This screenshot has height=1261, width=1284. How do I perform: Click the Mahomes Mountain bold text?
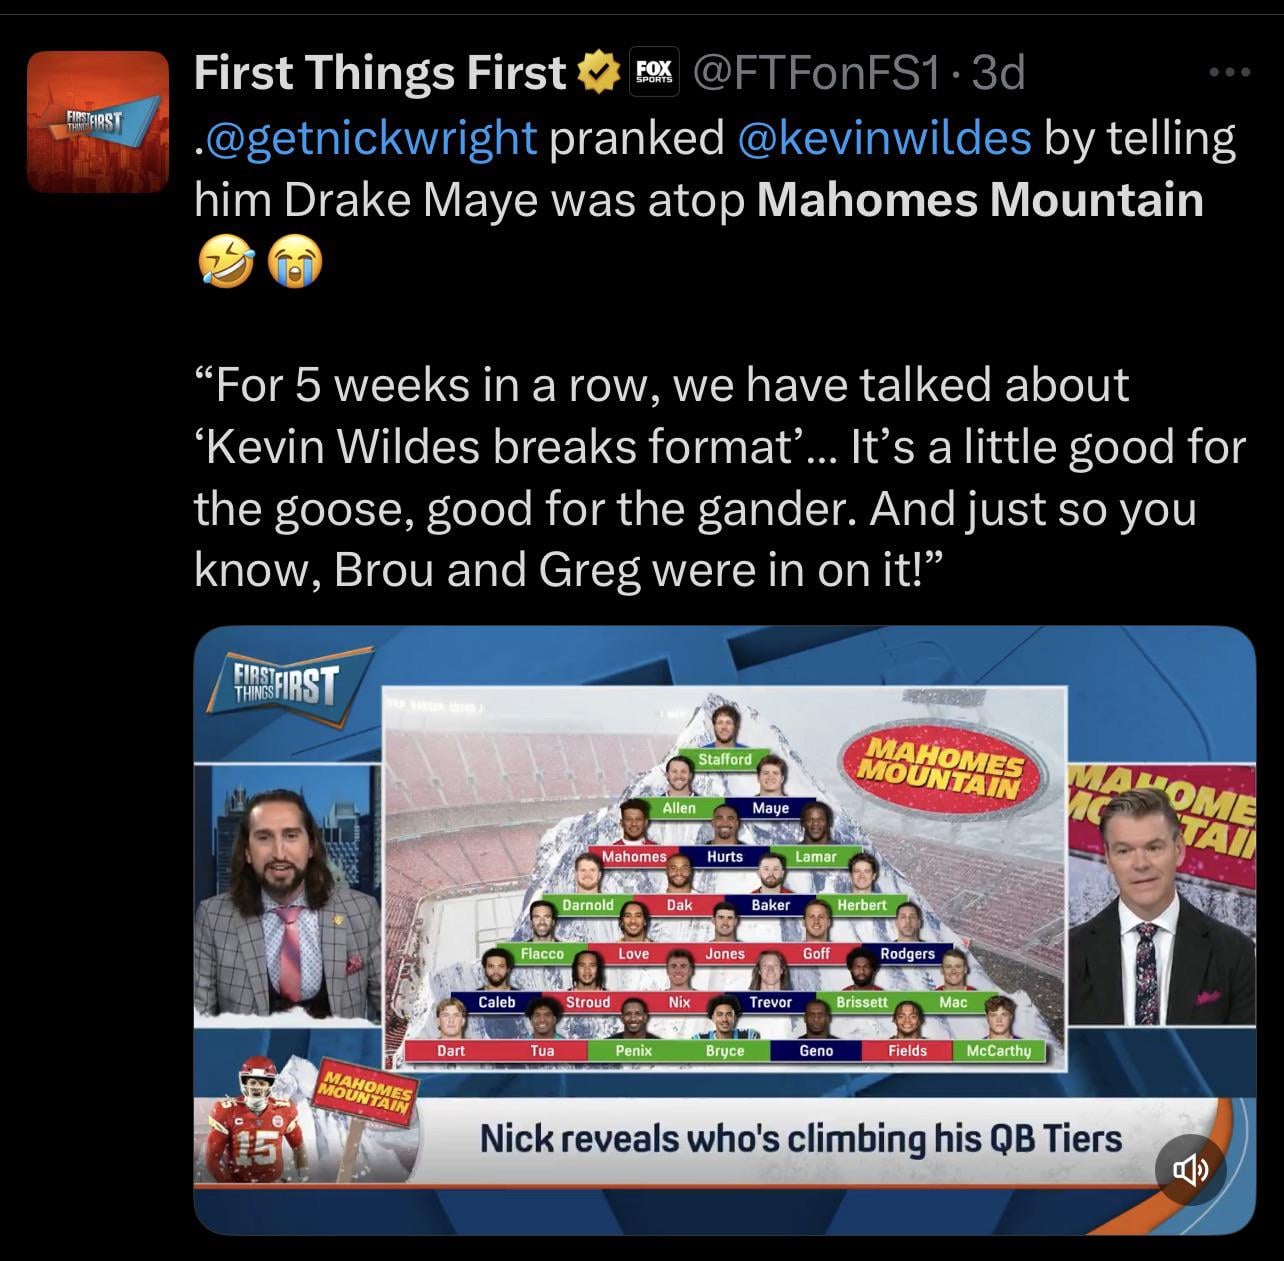click(x=981, y=200)
